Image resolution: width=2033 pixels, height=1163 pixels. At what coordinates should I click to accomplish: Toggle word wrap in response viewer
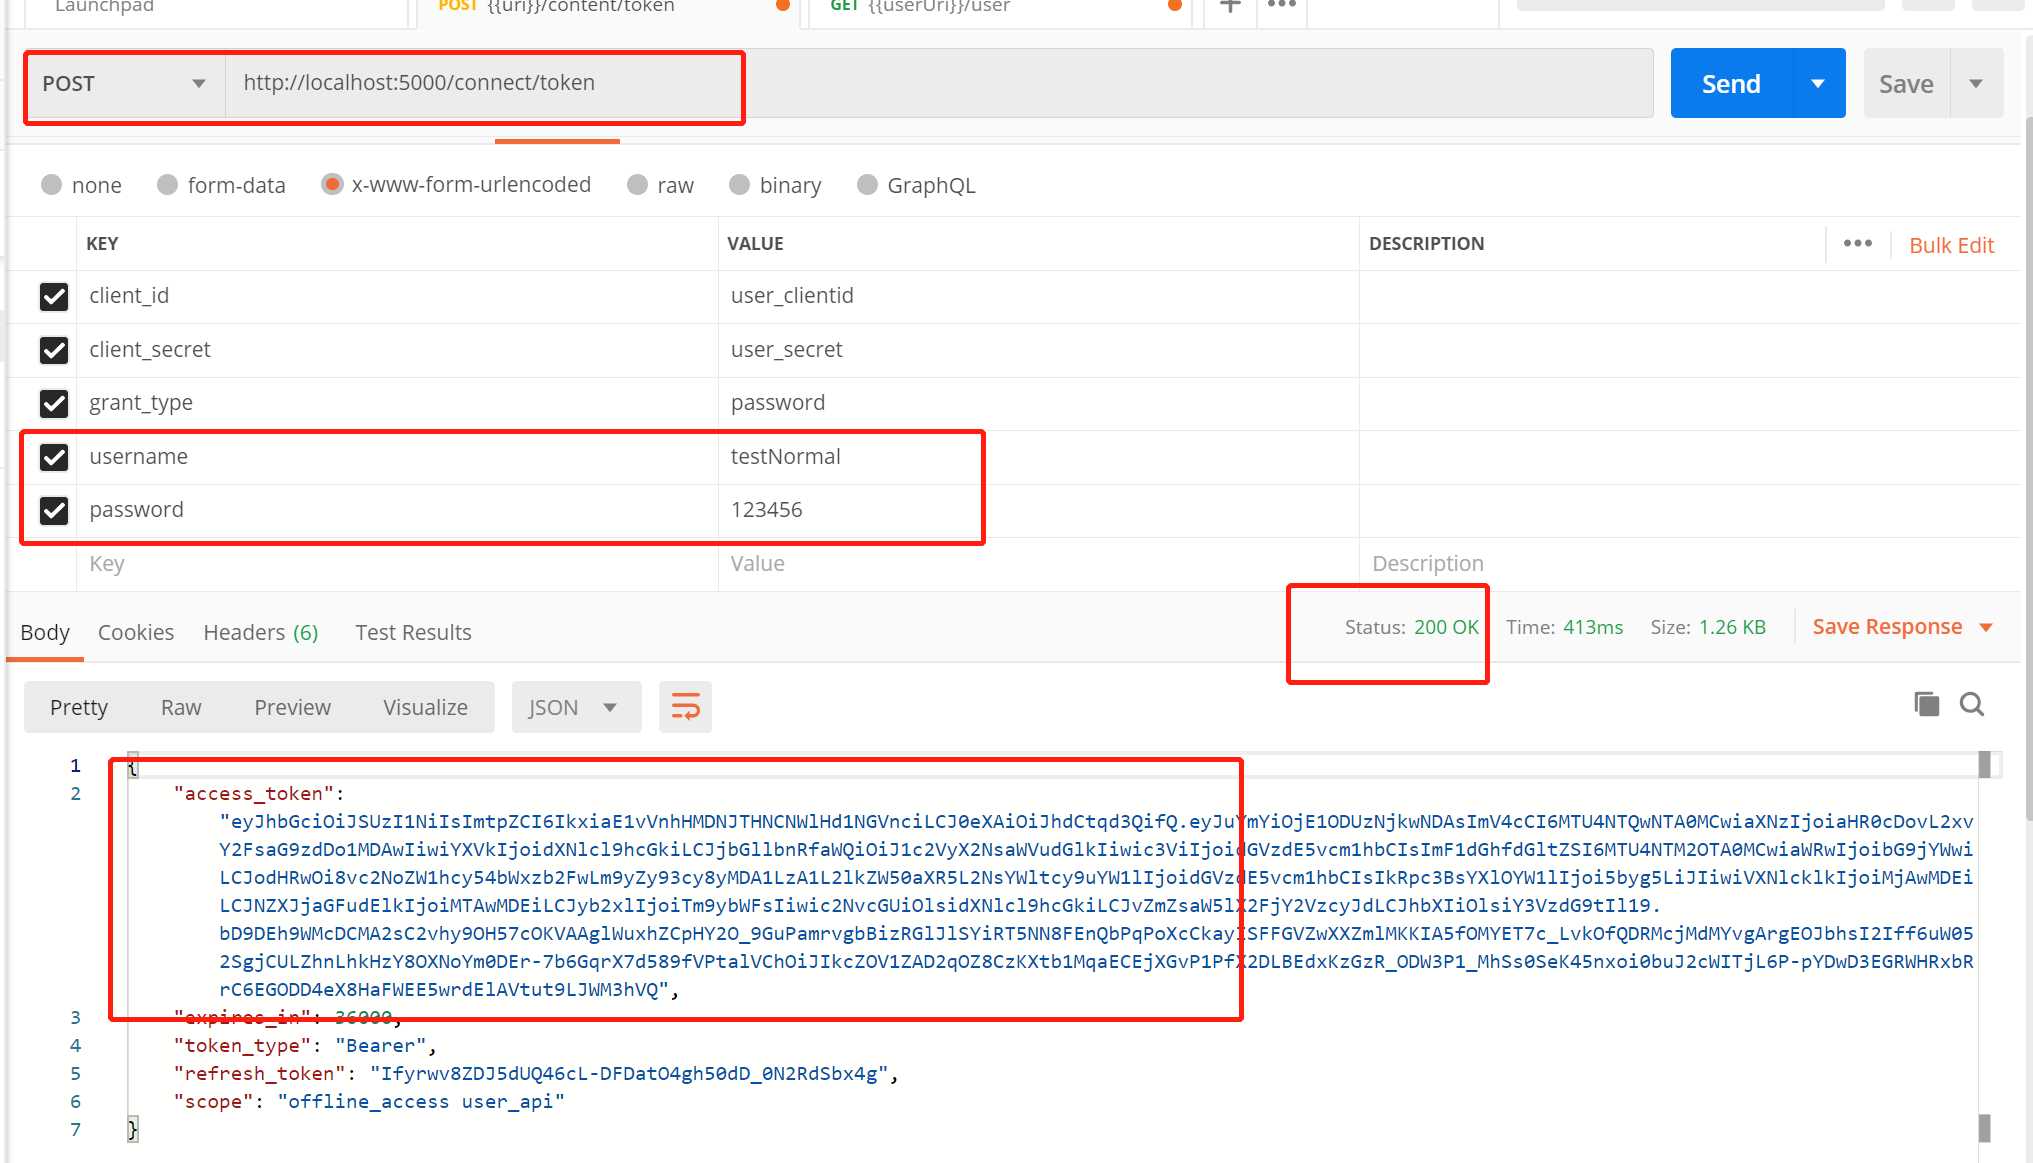pyautogui.click(x=685, y=707)
